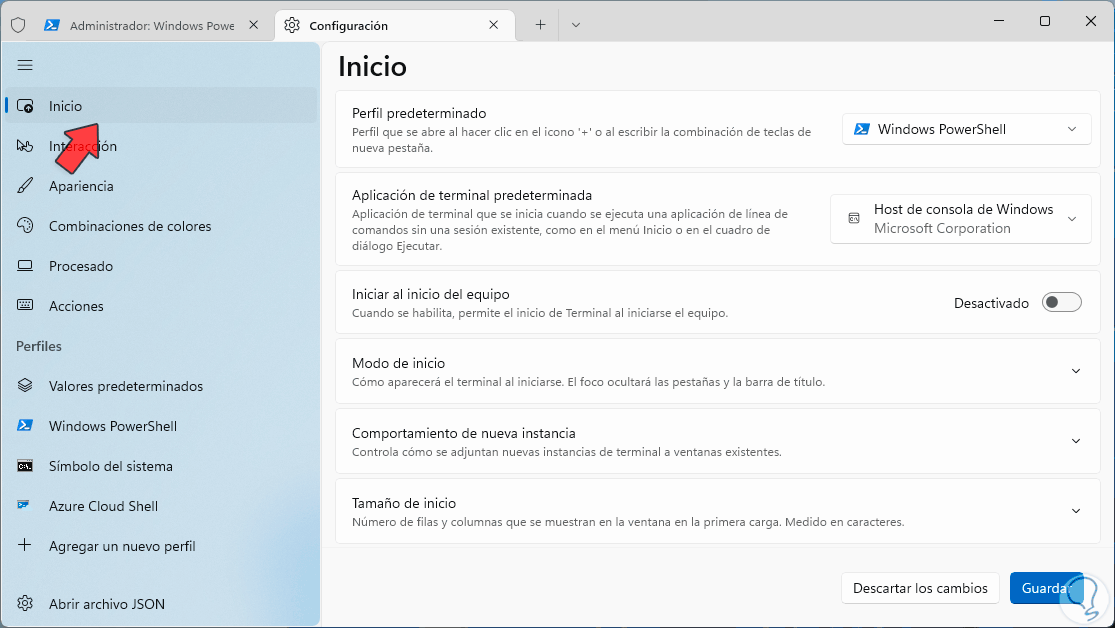Open Aplicación de terminal predeterminada dropdown

[960, 219]
